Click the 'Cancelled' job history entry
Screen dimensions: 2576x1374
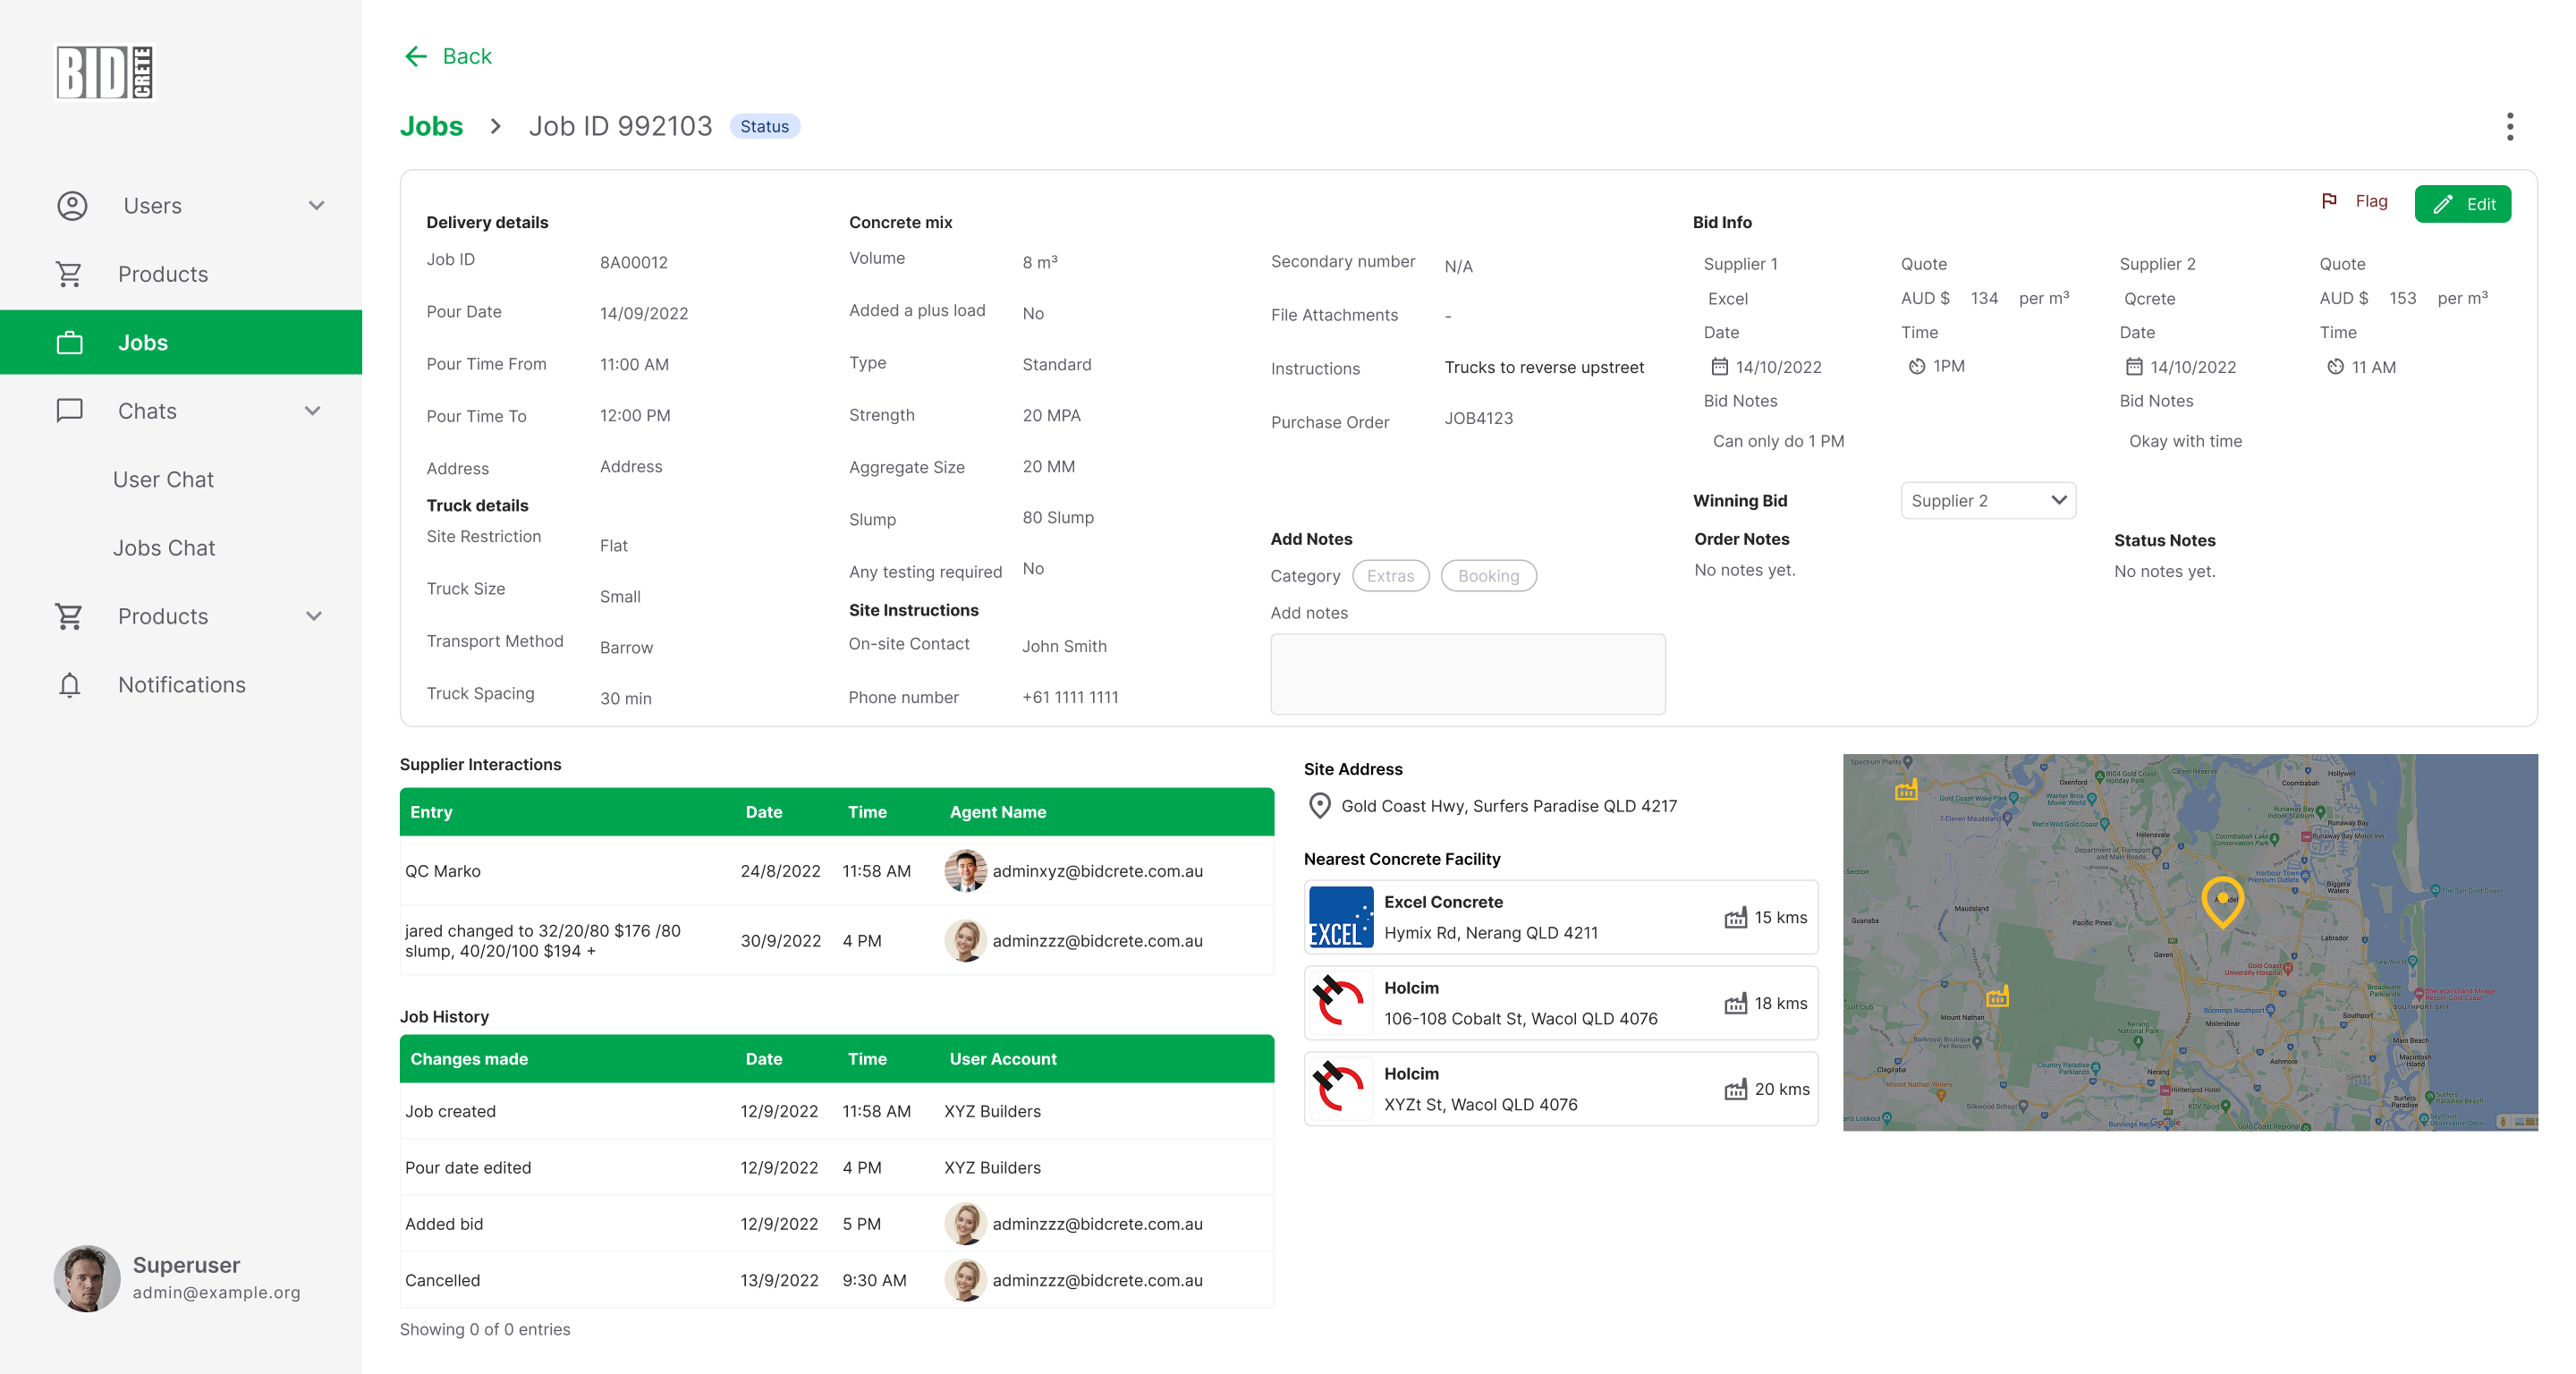pos(442,1280)
